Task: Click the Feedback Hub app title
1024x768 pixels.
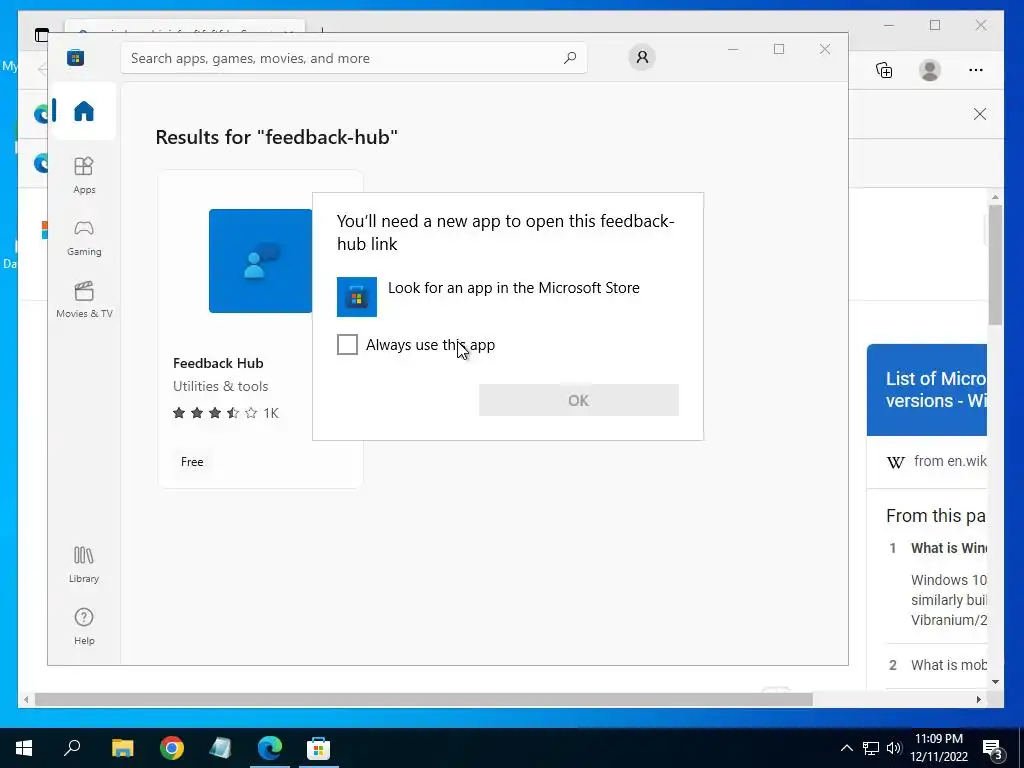Action: pos(218,363)
